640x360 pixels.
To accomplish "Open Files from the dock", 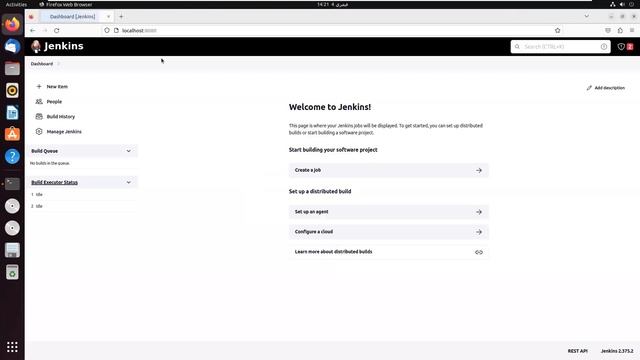I will [12, 69].
